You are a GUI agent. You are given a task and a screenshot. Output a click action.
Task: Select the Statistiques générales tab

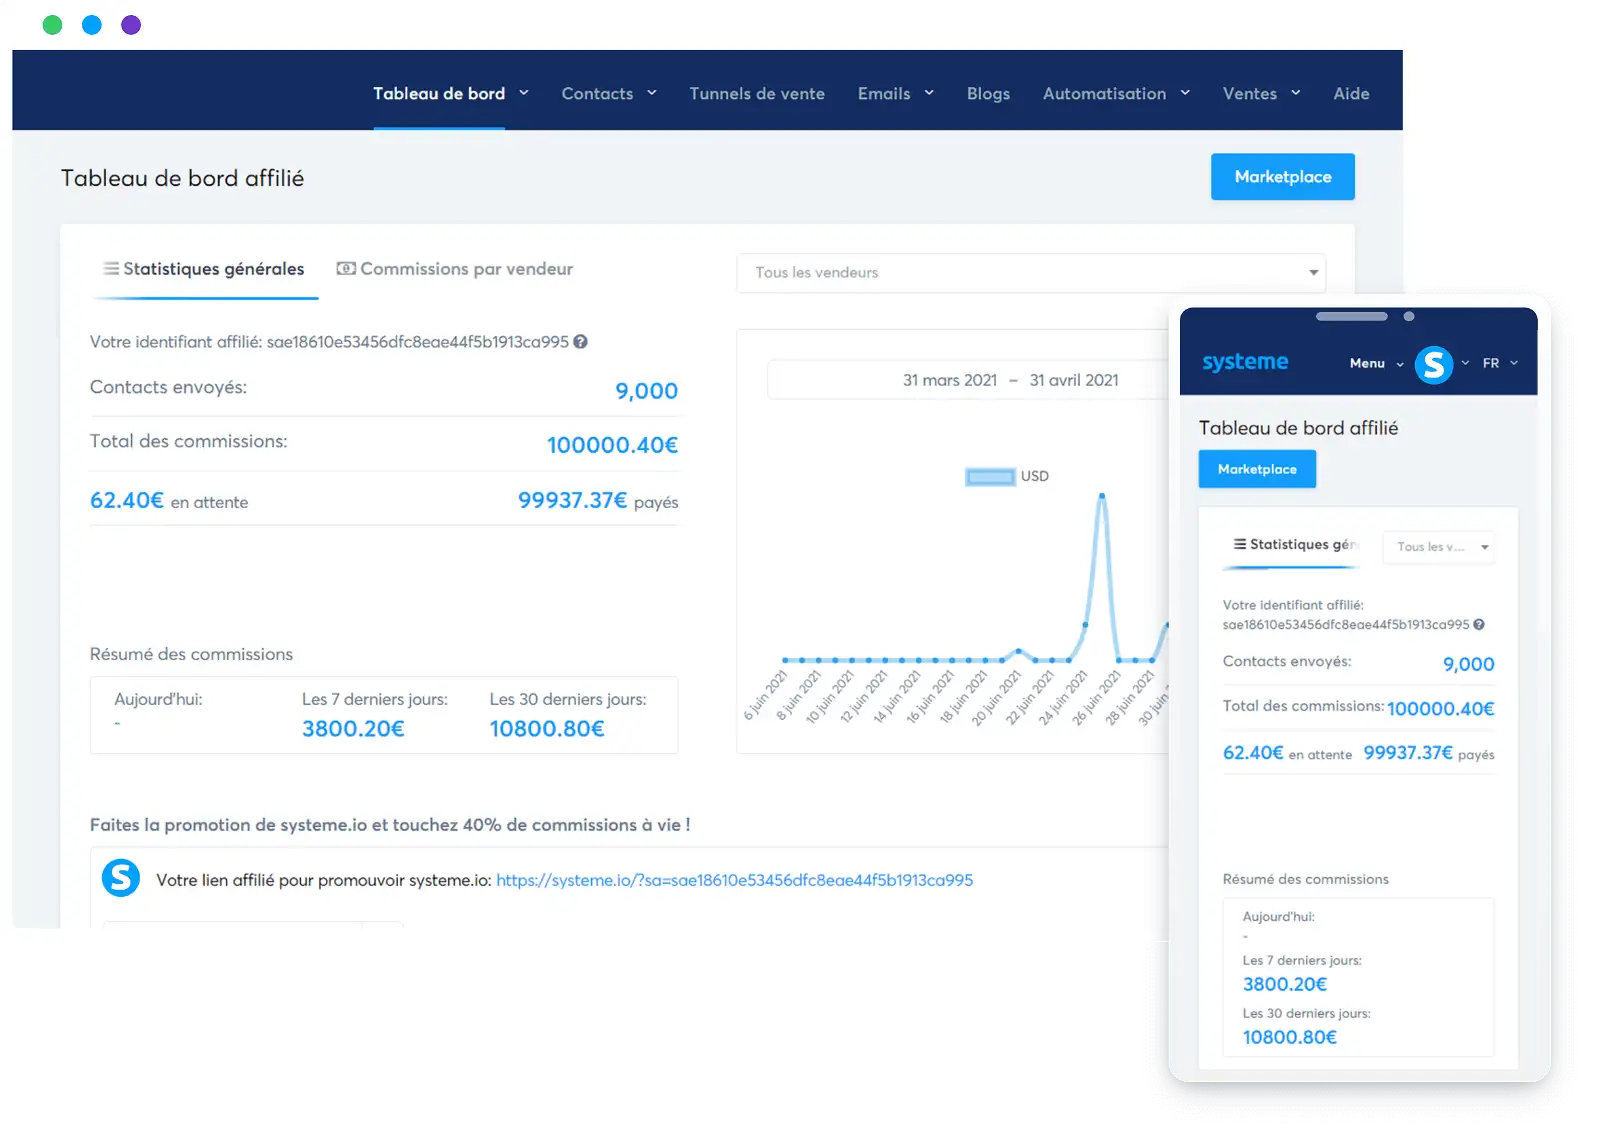204,269
